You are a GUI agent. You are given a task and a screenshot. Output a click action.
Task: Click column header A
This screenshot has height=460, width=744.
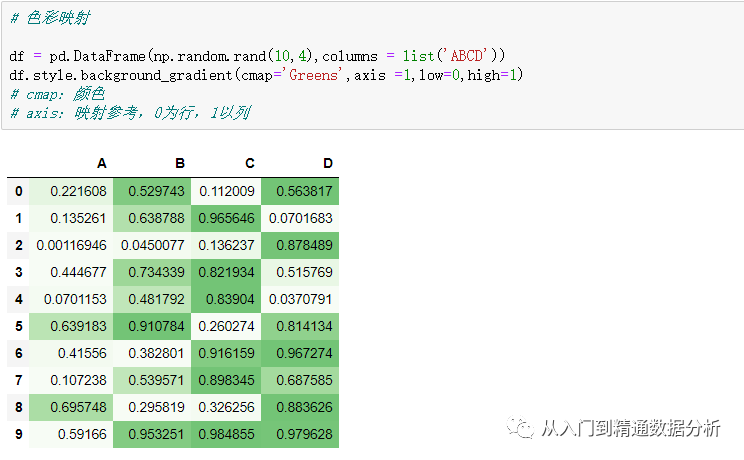point(102,163)
